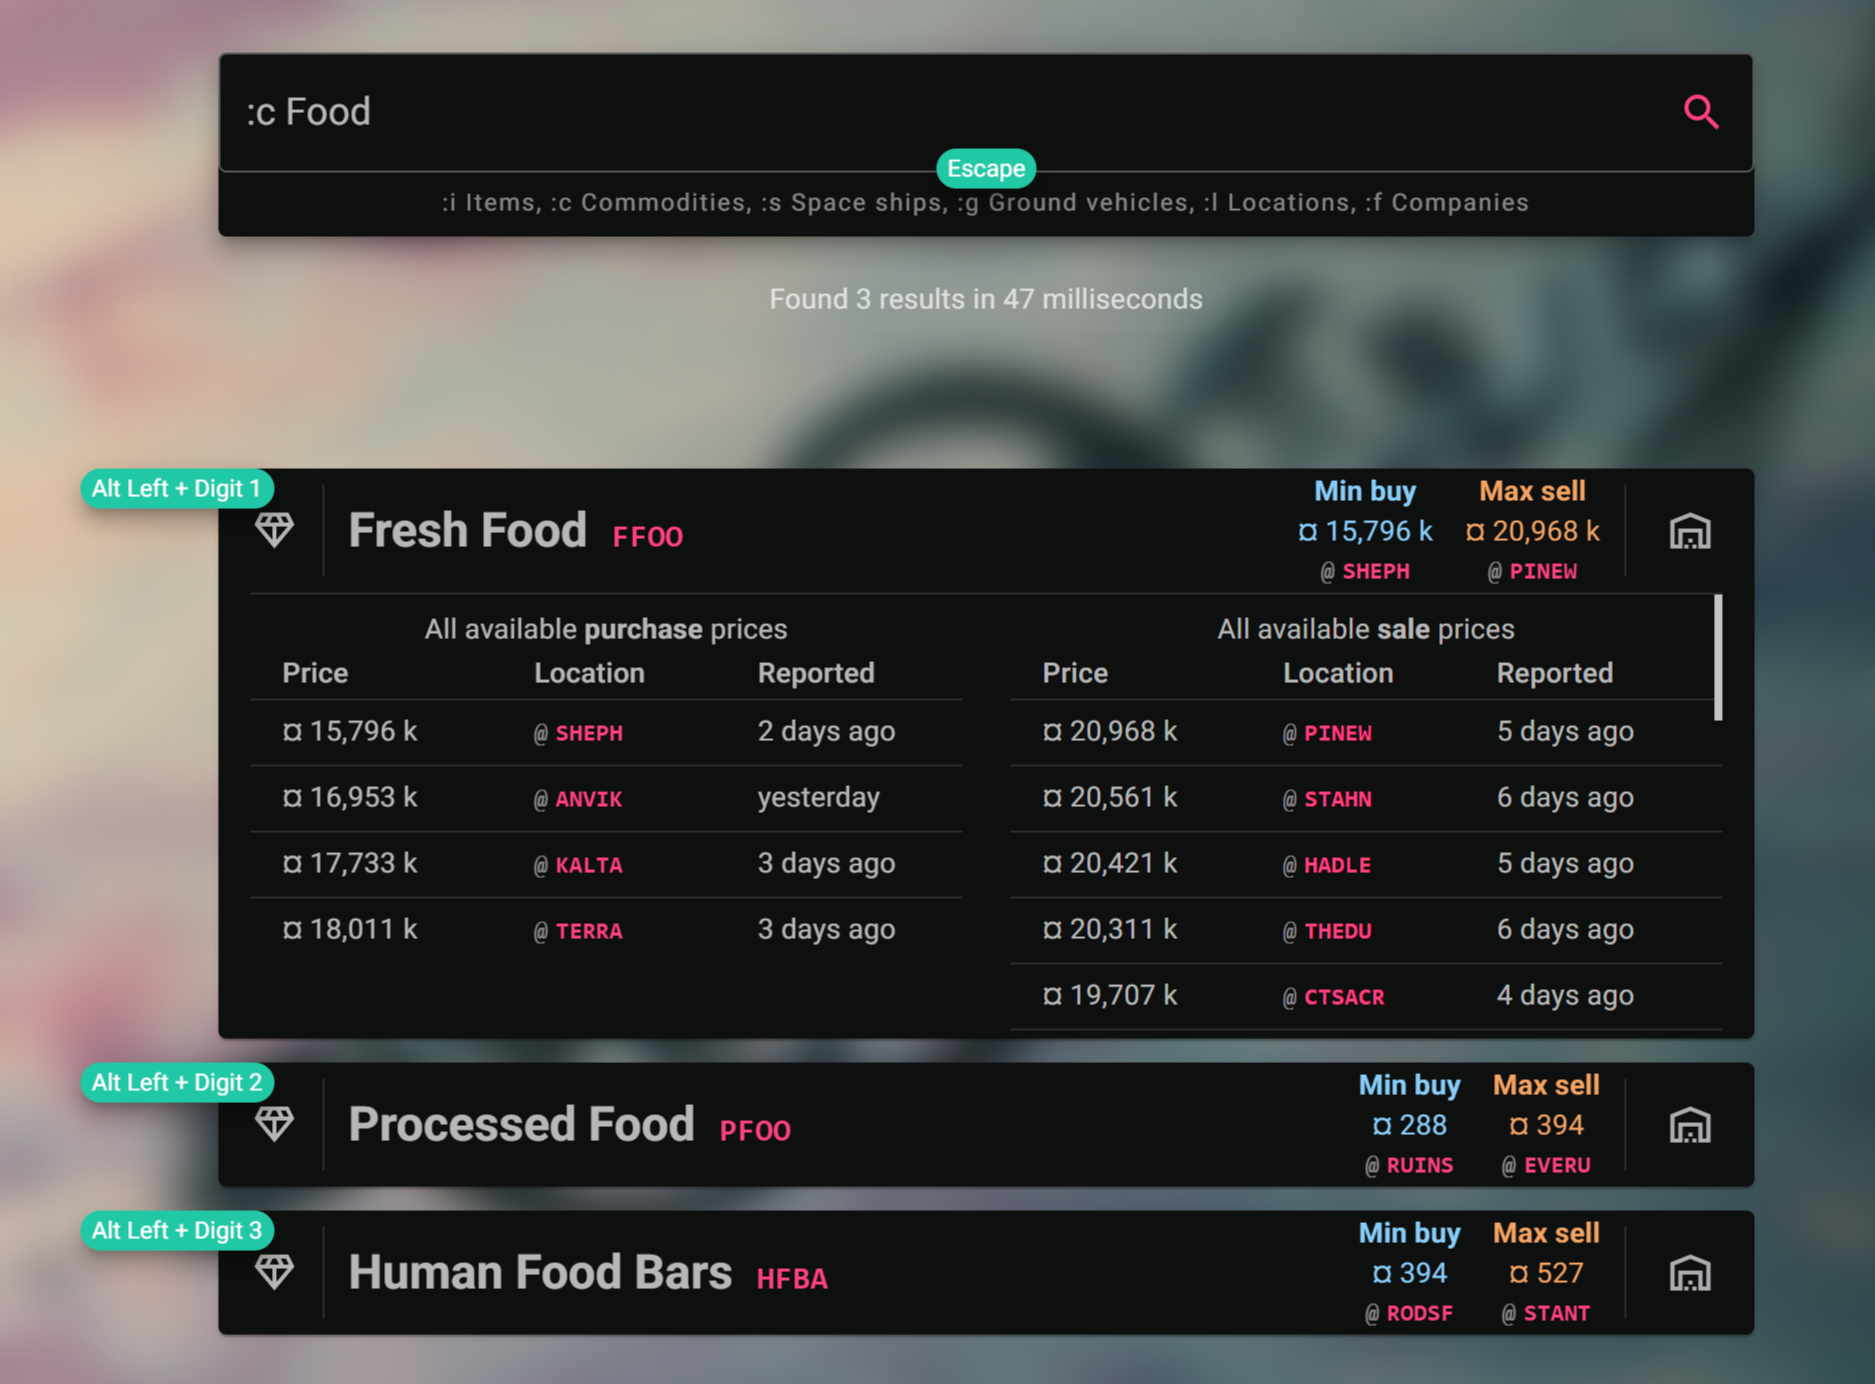Viewport: 1875px width, 1384px height.
Task: Open the warehouse icon for Human Food Bars
Action: click(x=1689, y=1273)
